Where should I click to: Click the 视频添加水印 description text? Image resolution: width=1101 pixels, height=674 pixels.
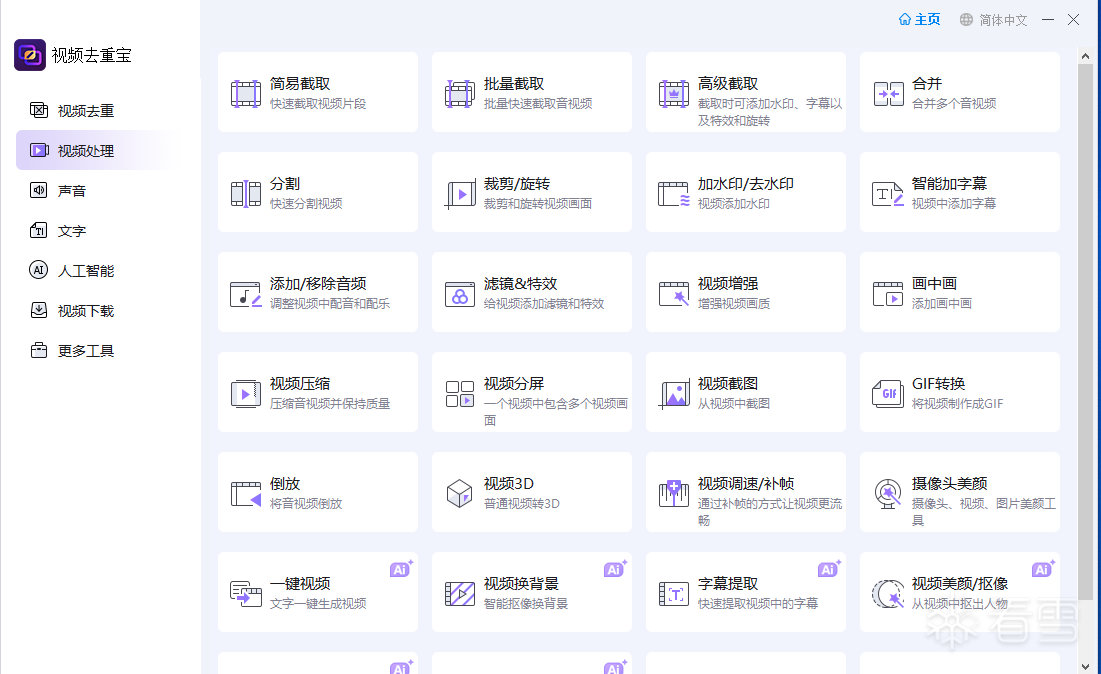(x=734, y=204)
